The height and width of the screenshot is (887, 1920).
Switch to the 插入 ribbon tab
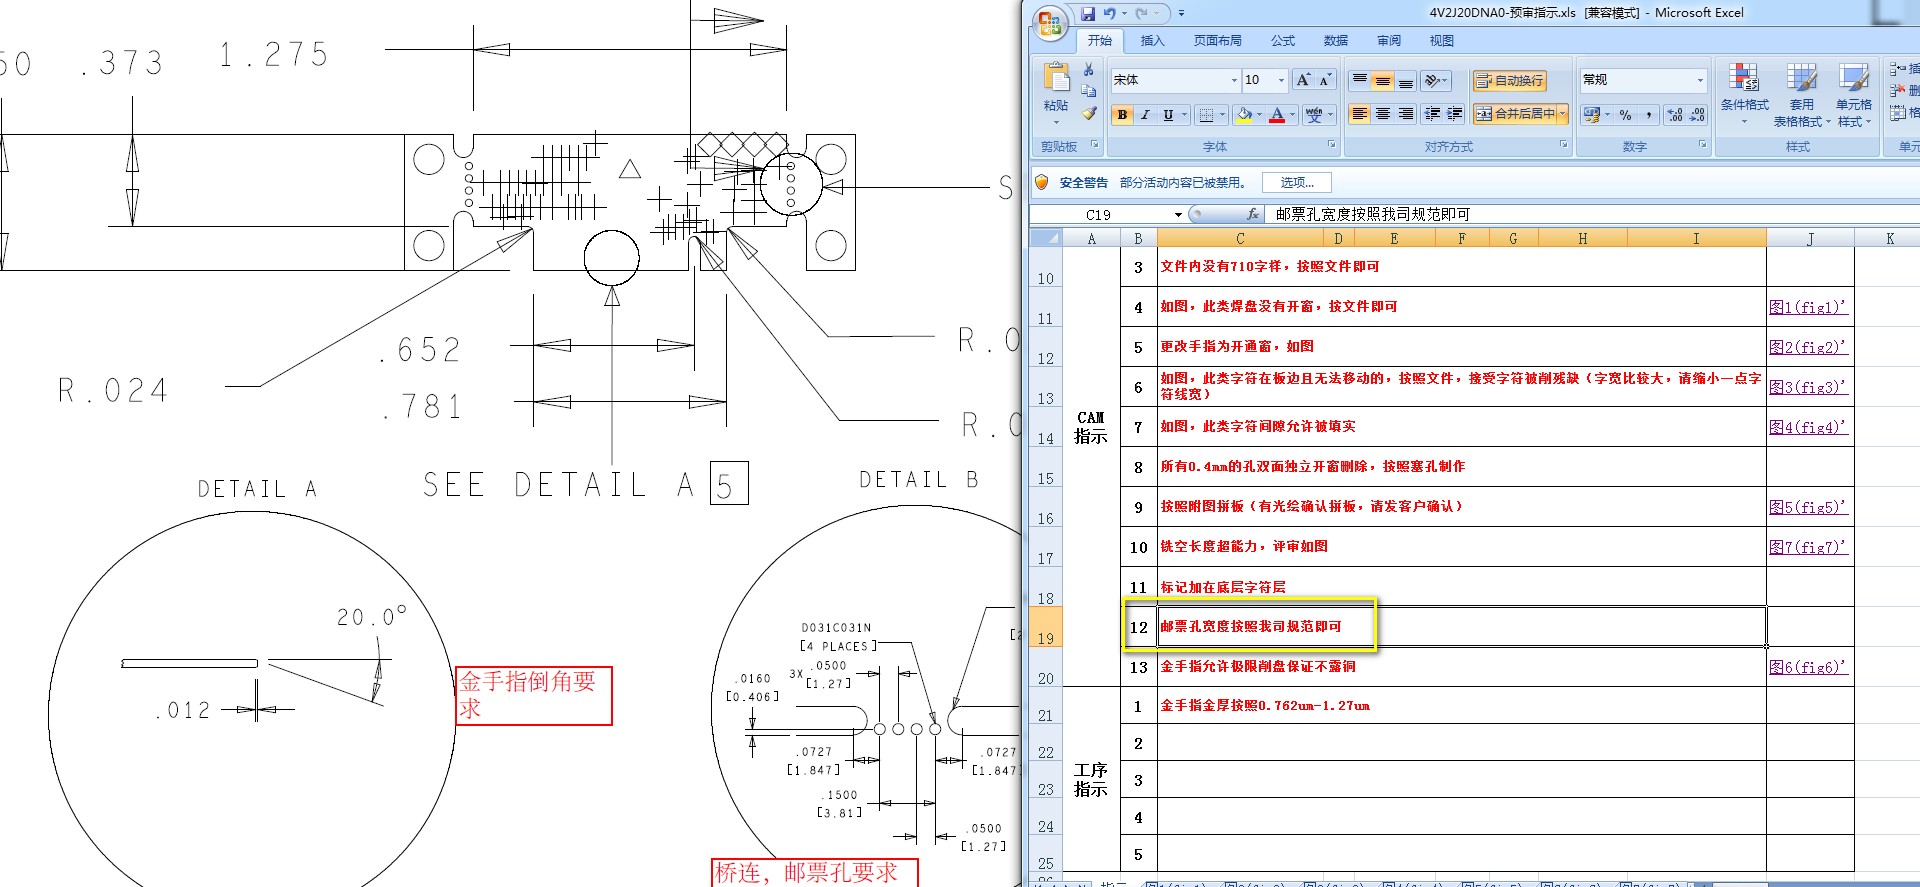pyautogui.click(x=1152, y=41)
